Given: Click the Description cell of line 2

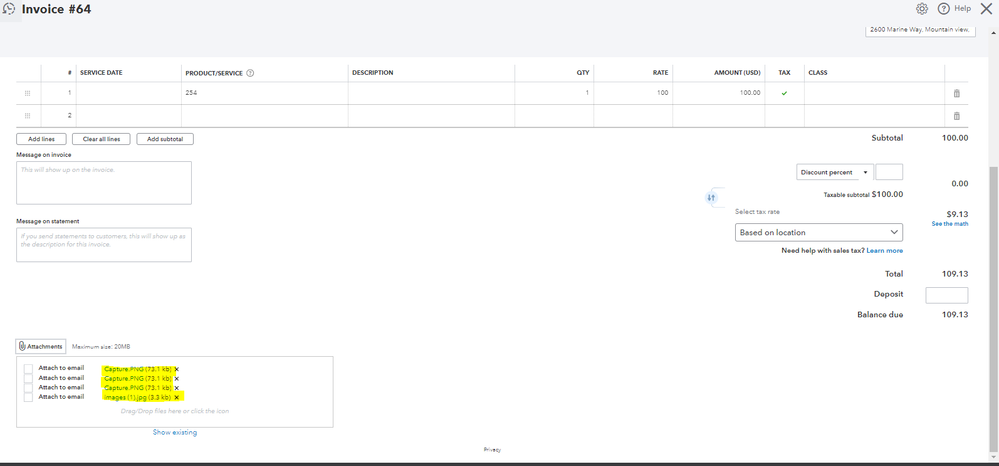Looking at the screenshot, I should (431, 116).
